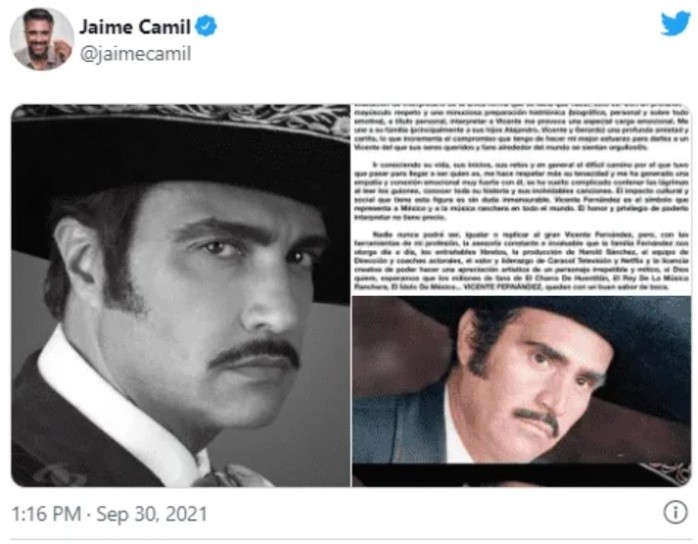Open the dark strip image below color portrait
This screenshot has height=544, width=698.
(x=522, y=475)
